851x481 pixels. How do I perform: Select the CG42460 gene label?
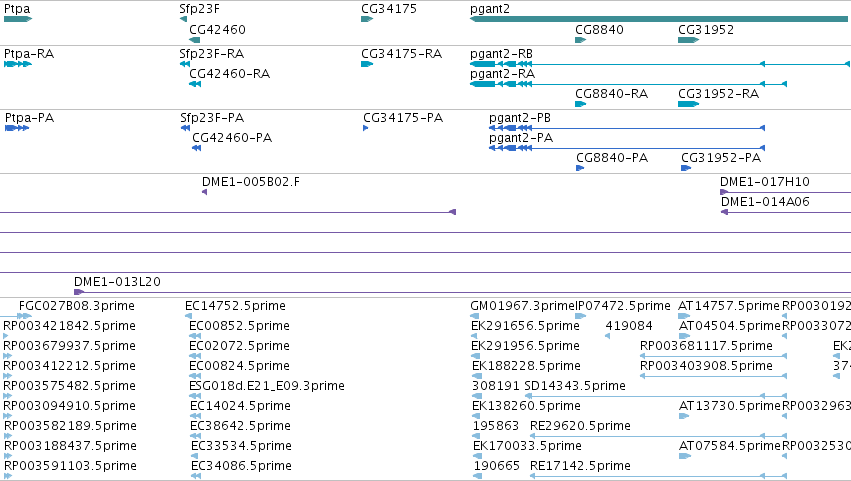217,29
